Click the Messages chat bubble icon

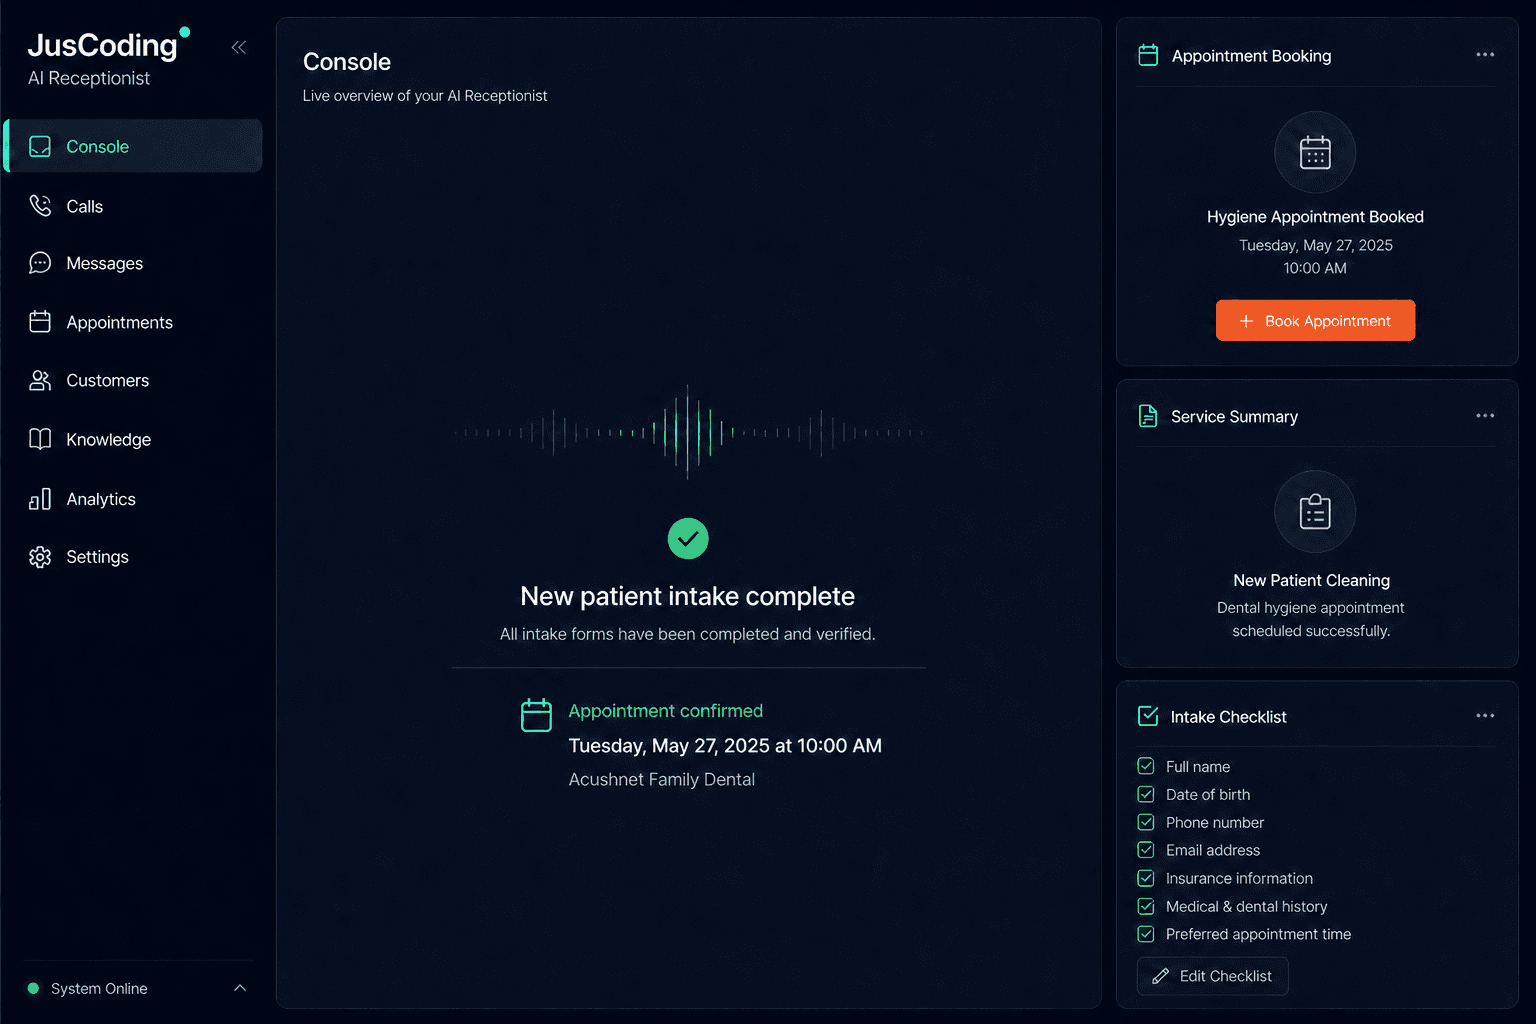pos(40,263)
